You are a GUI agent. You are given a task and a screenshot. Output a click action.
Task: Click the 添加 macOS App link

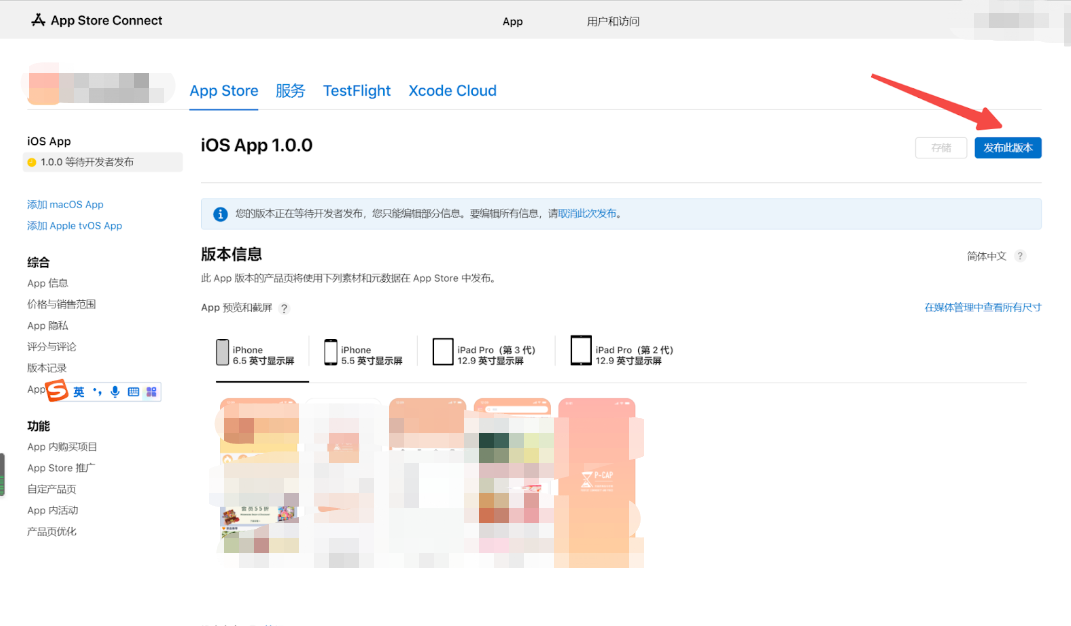tap(65, 204)
